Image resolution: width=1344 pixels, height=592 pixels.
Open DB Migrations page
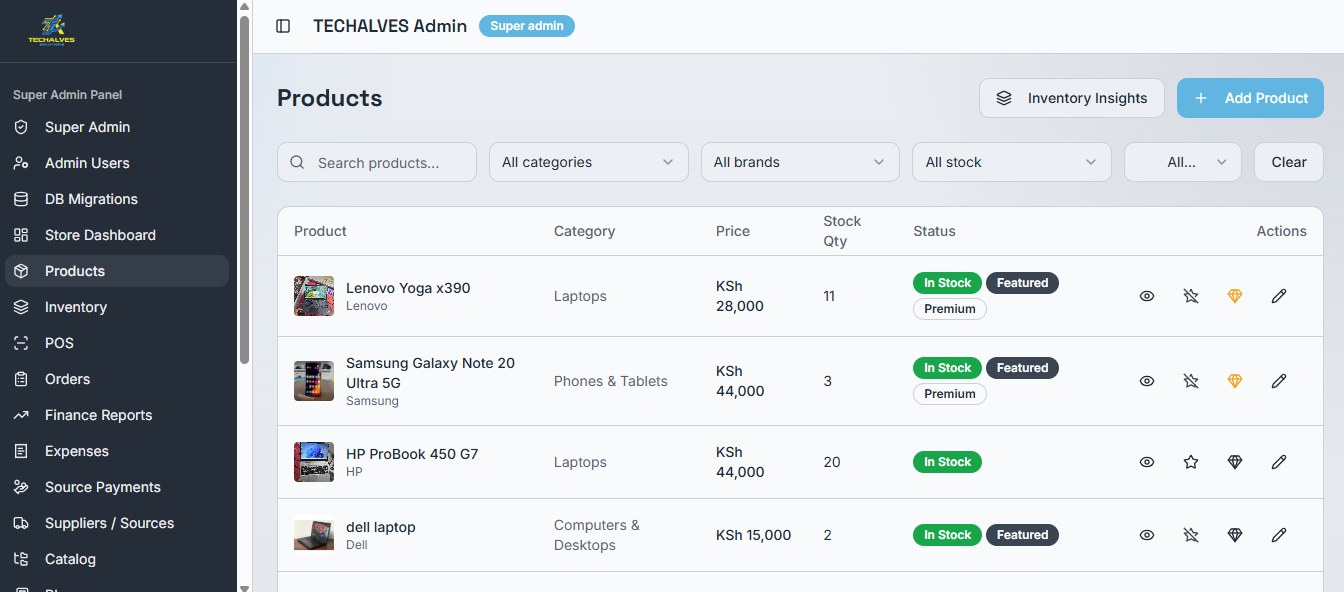tap(116, 199)
